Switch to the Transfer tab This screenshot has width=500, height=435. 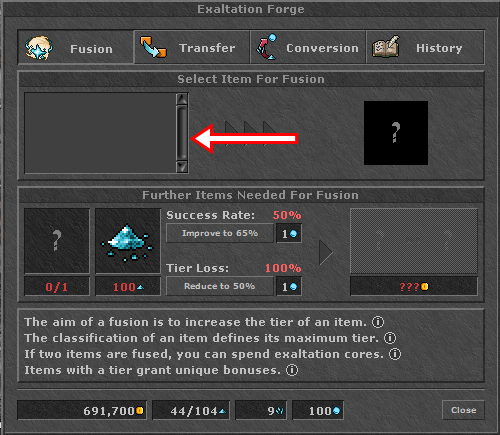click(x=192, y=47)
